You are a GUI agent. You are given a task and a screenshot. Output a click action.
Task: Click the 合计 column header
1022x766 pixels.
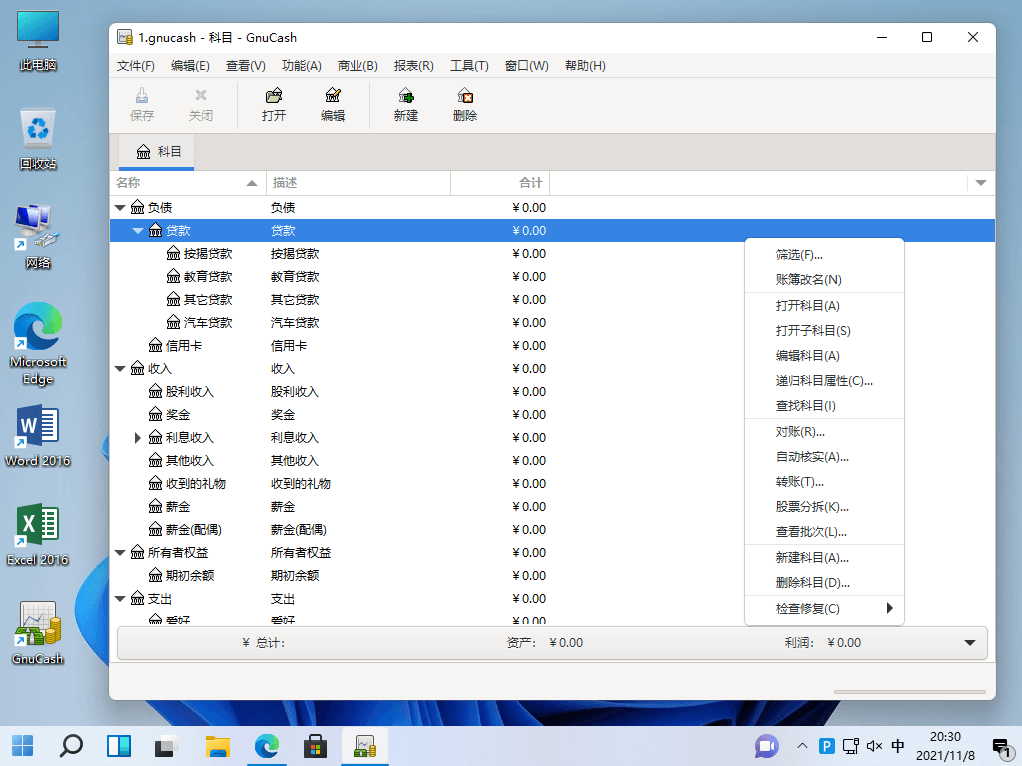click(x=500, y=183)
